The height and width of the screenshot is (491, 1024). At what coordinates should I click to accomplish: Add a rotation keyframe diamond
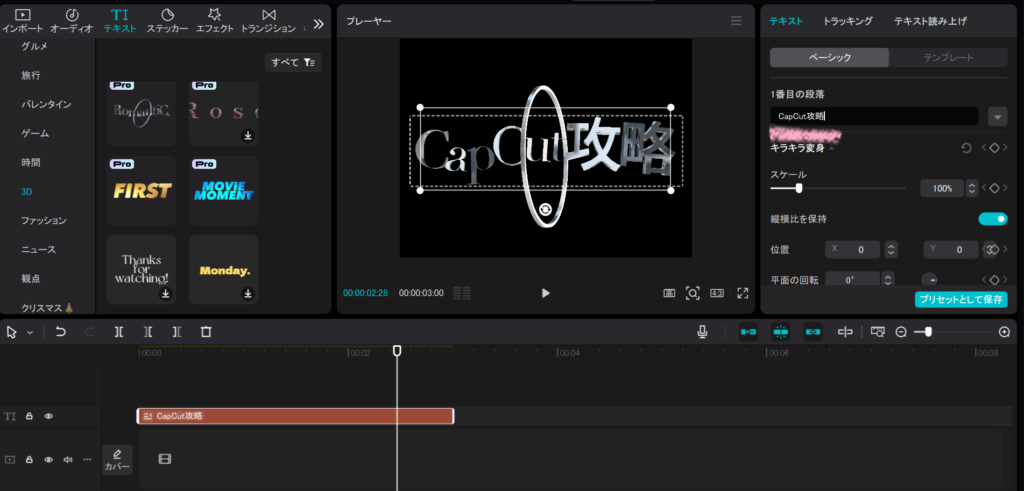coord(994,279)
